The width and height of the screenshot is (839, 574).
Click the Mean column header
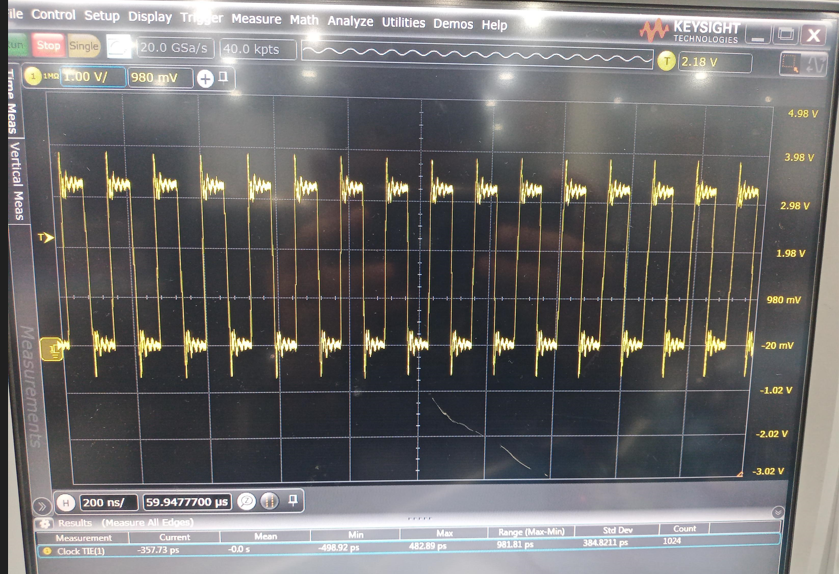(x=265, y=536)
